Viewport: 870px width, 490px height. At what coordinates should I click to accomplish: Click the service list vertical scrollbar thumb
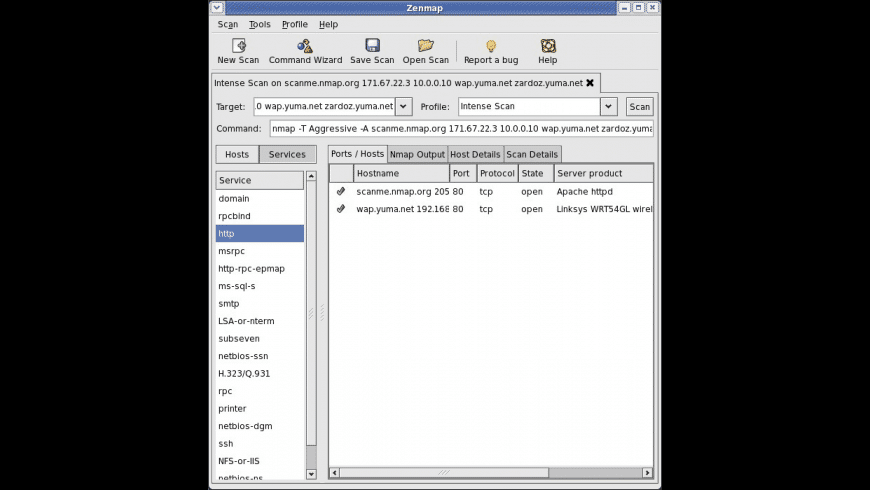pos(311,314)
